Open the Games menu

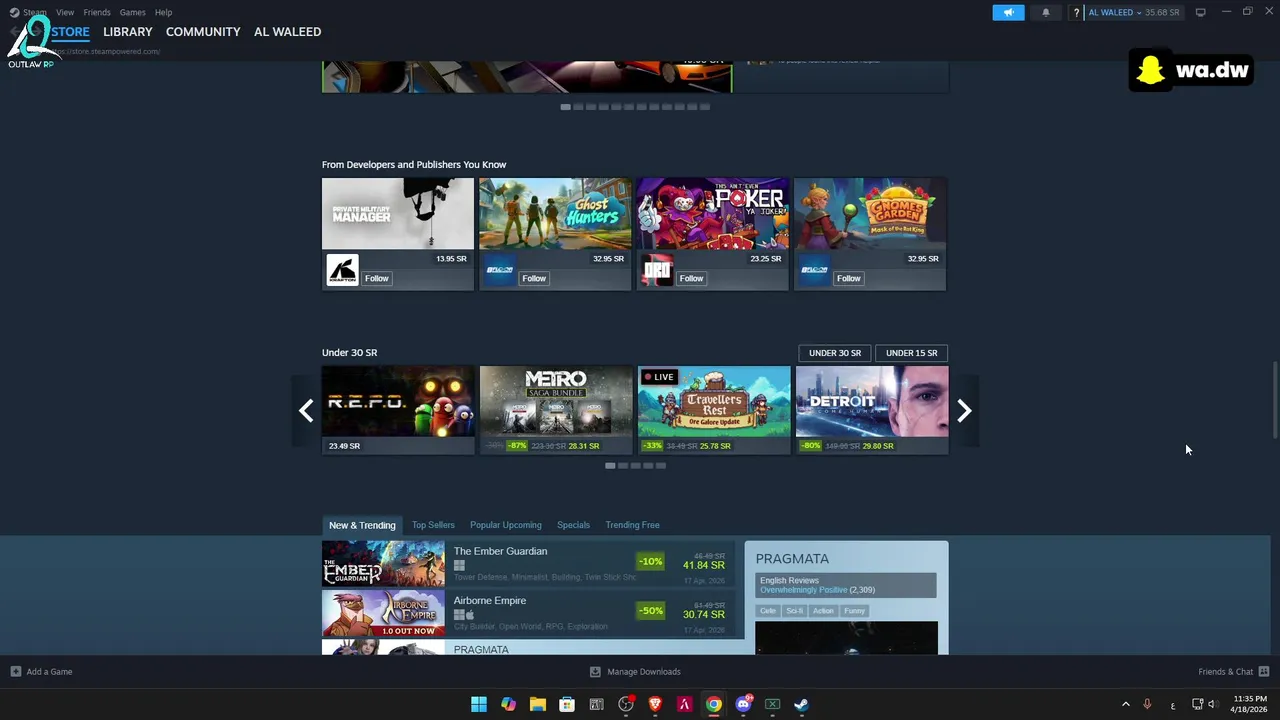tap(132, 12)
